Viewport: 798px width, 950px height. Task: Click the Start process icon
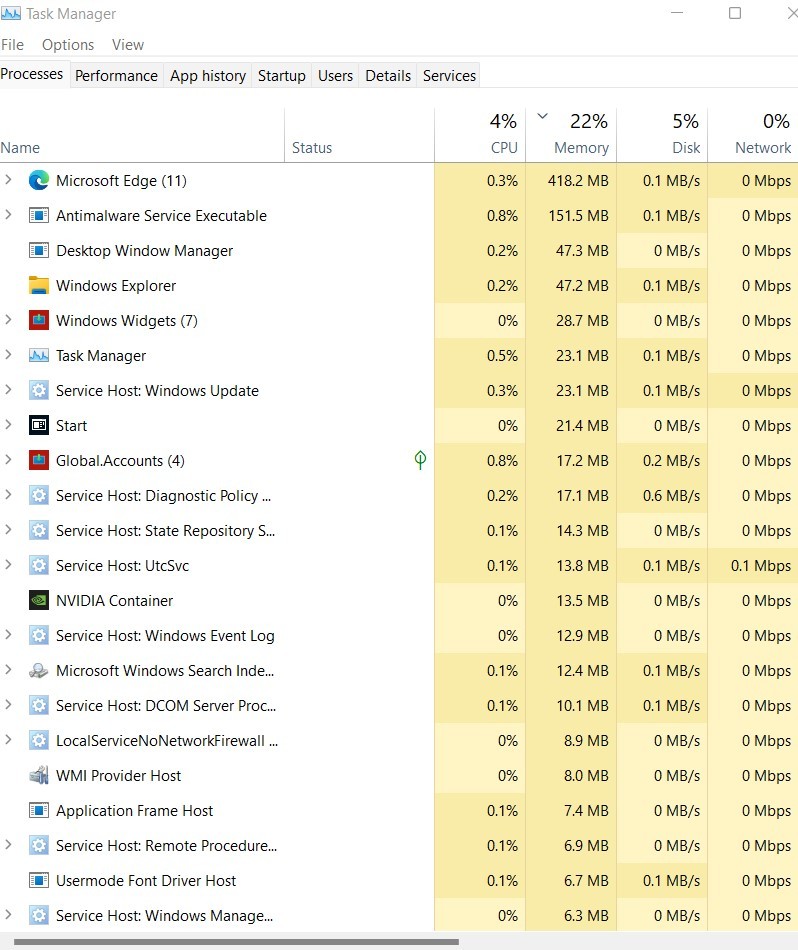pyautogui.click(x=39, y=425)
